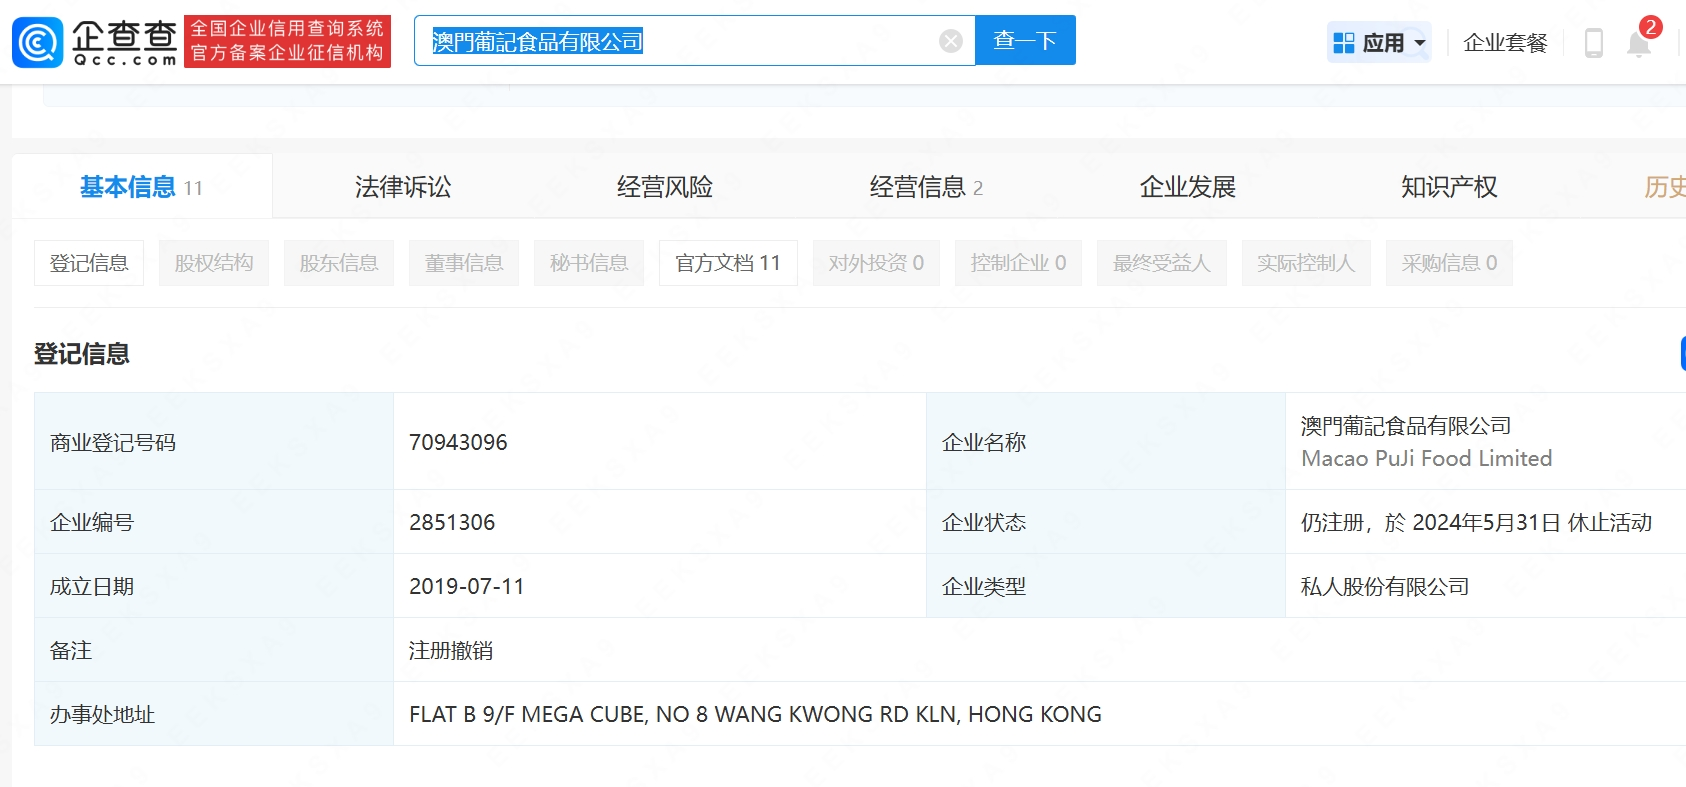
Task: Click the mobile phone icon
Action: [x=1593, y=43]
